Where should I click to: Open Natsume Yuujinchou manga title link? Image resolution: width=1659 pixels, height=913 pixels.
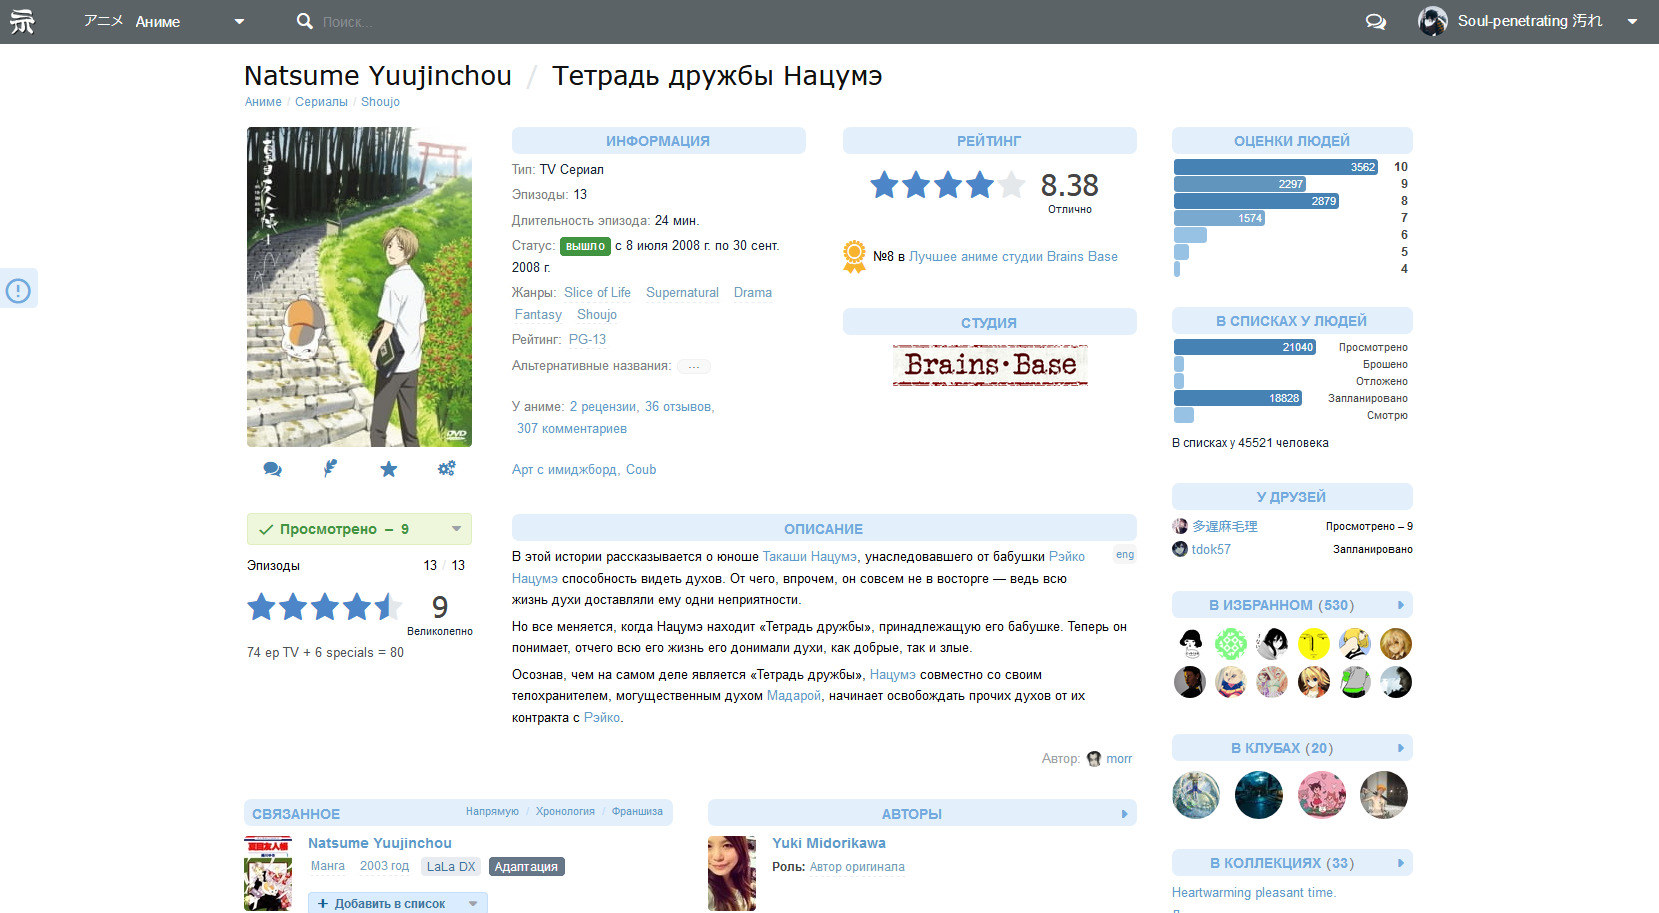point(380,843)
